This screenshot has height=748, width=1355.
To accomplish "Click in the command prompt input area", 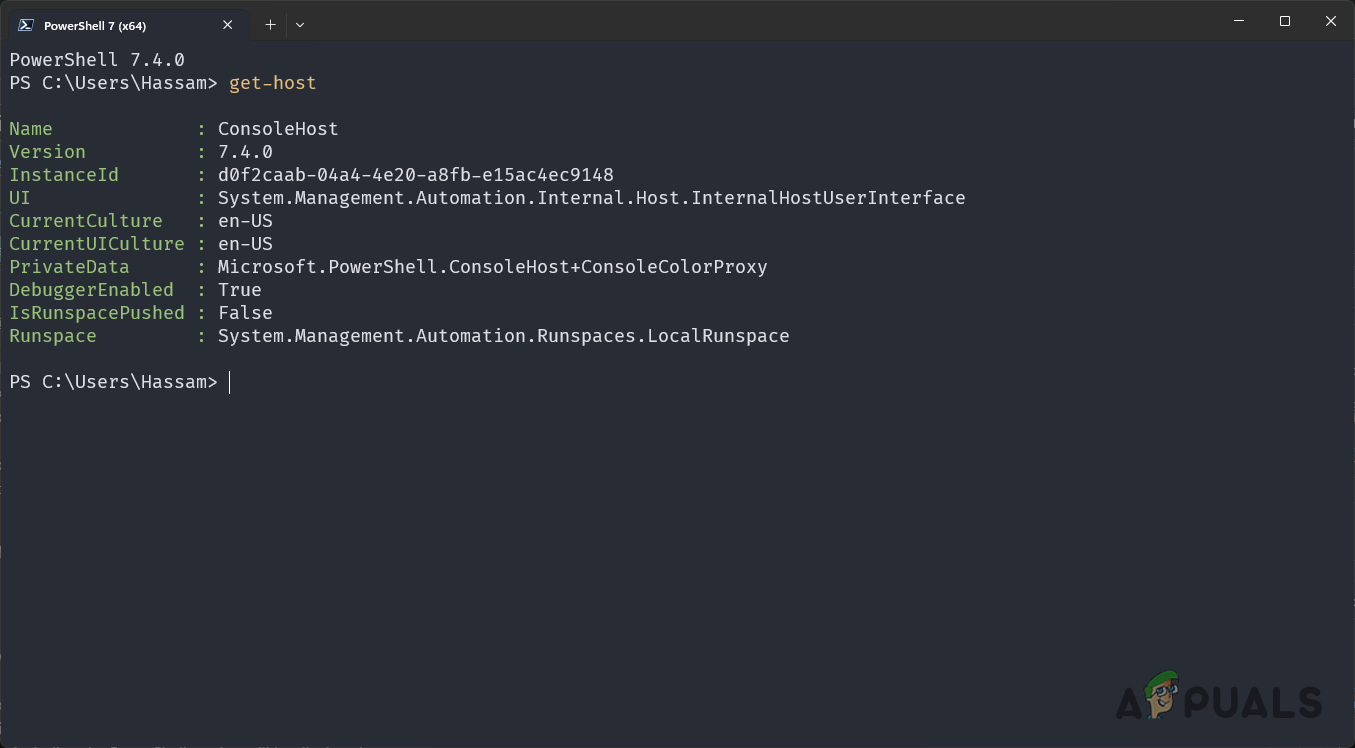I will 240,381.
